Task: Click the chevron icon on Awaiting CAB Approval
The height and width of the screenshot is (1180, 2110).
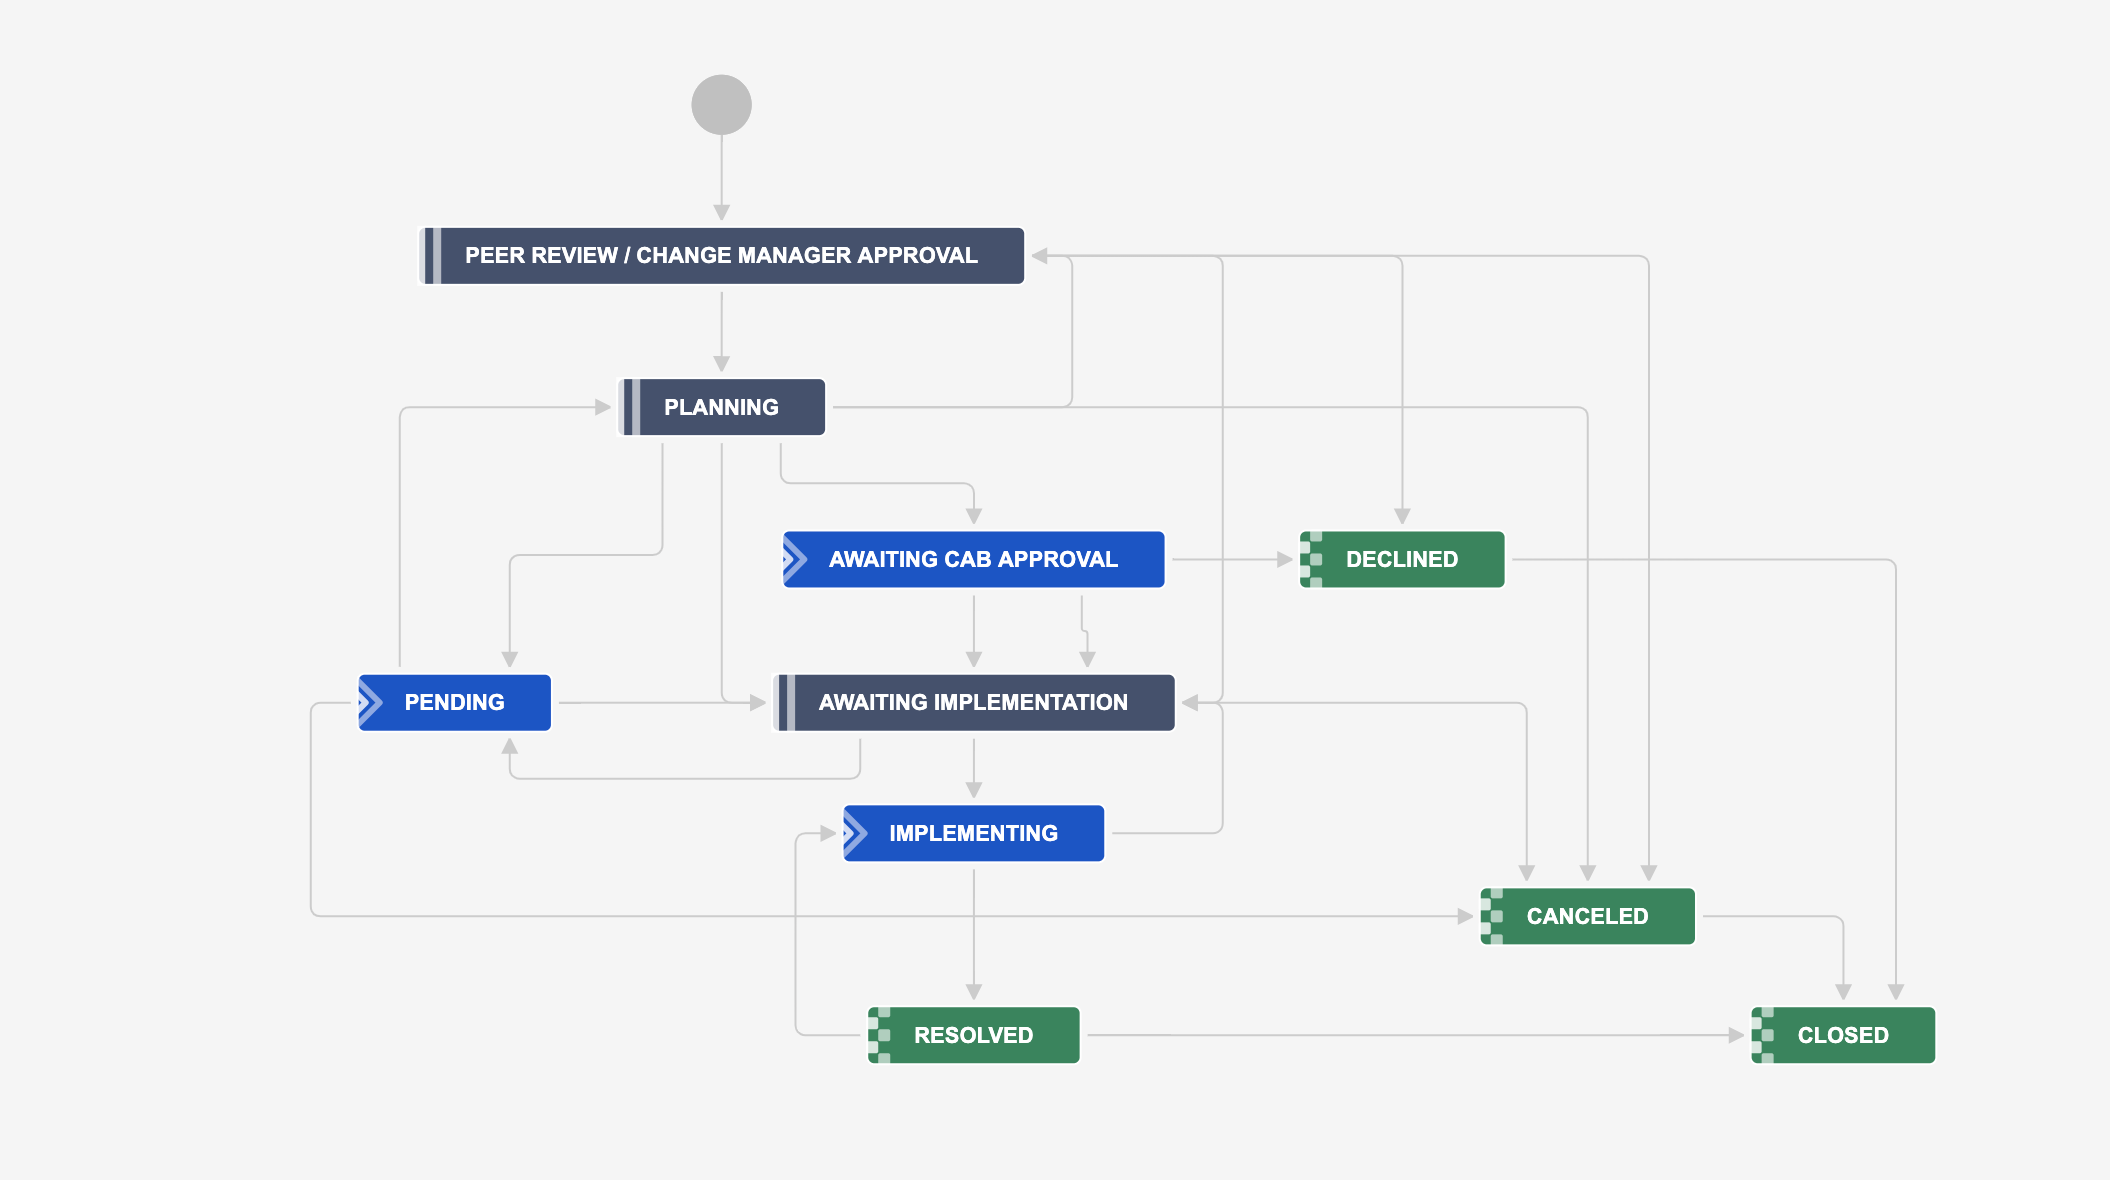Action: (794, 559)
